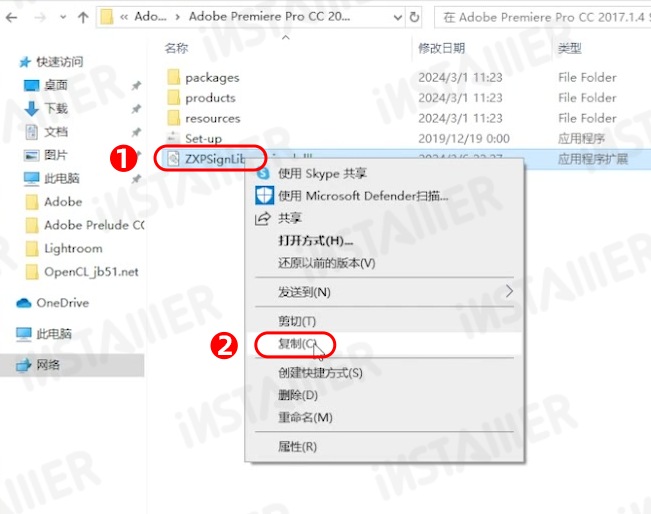Refresh the current folder view
The height and width of the screenshot is (514, 651).
click(414, 17)
